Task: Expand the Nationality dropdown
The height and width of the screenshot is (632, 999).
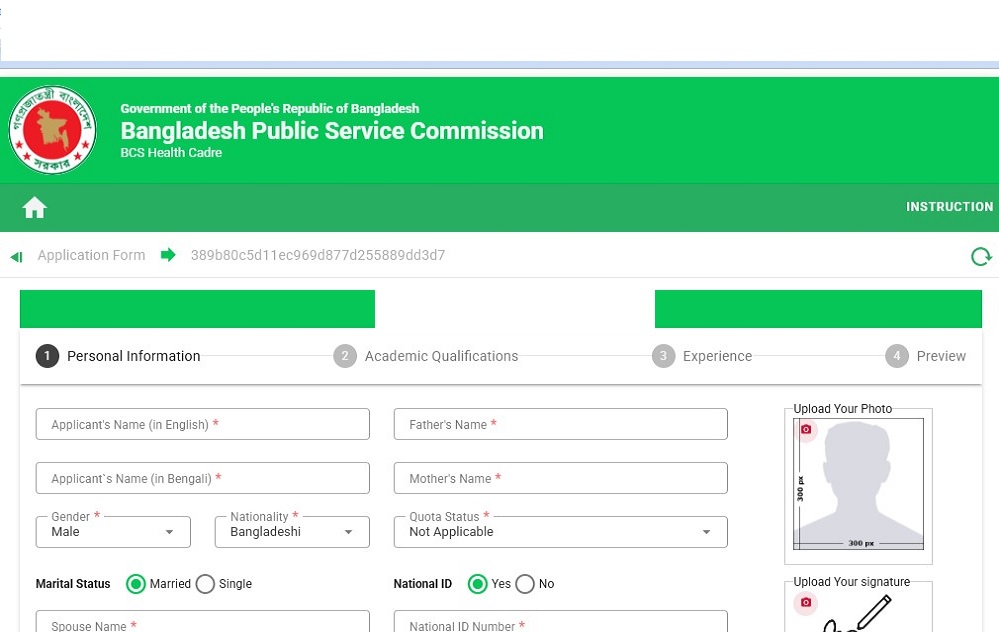Action: click(x=292, y=532)
